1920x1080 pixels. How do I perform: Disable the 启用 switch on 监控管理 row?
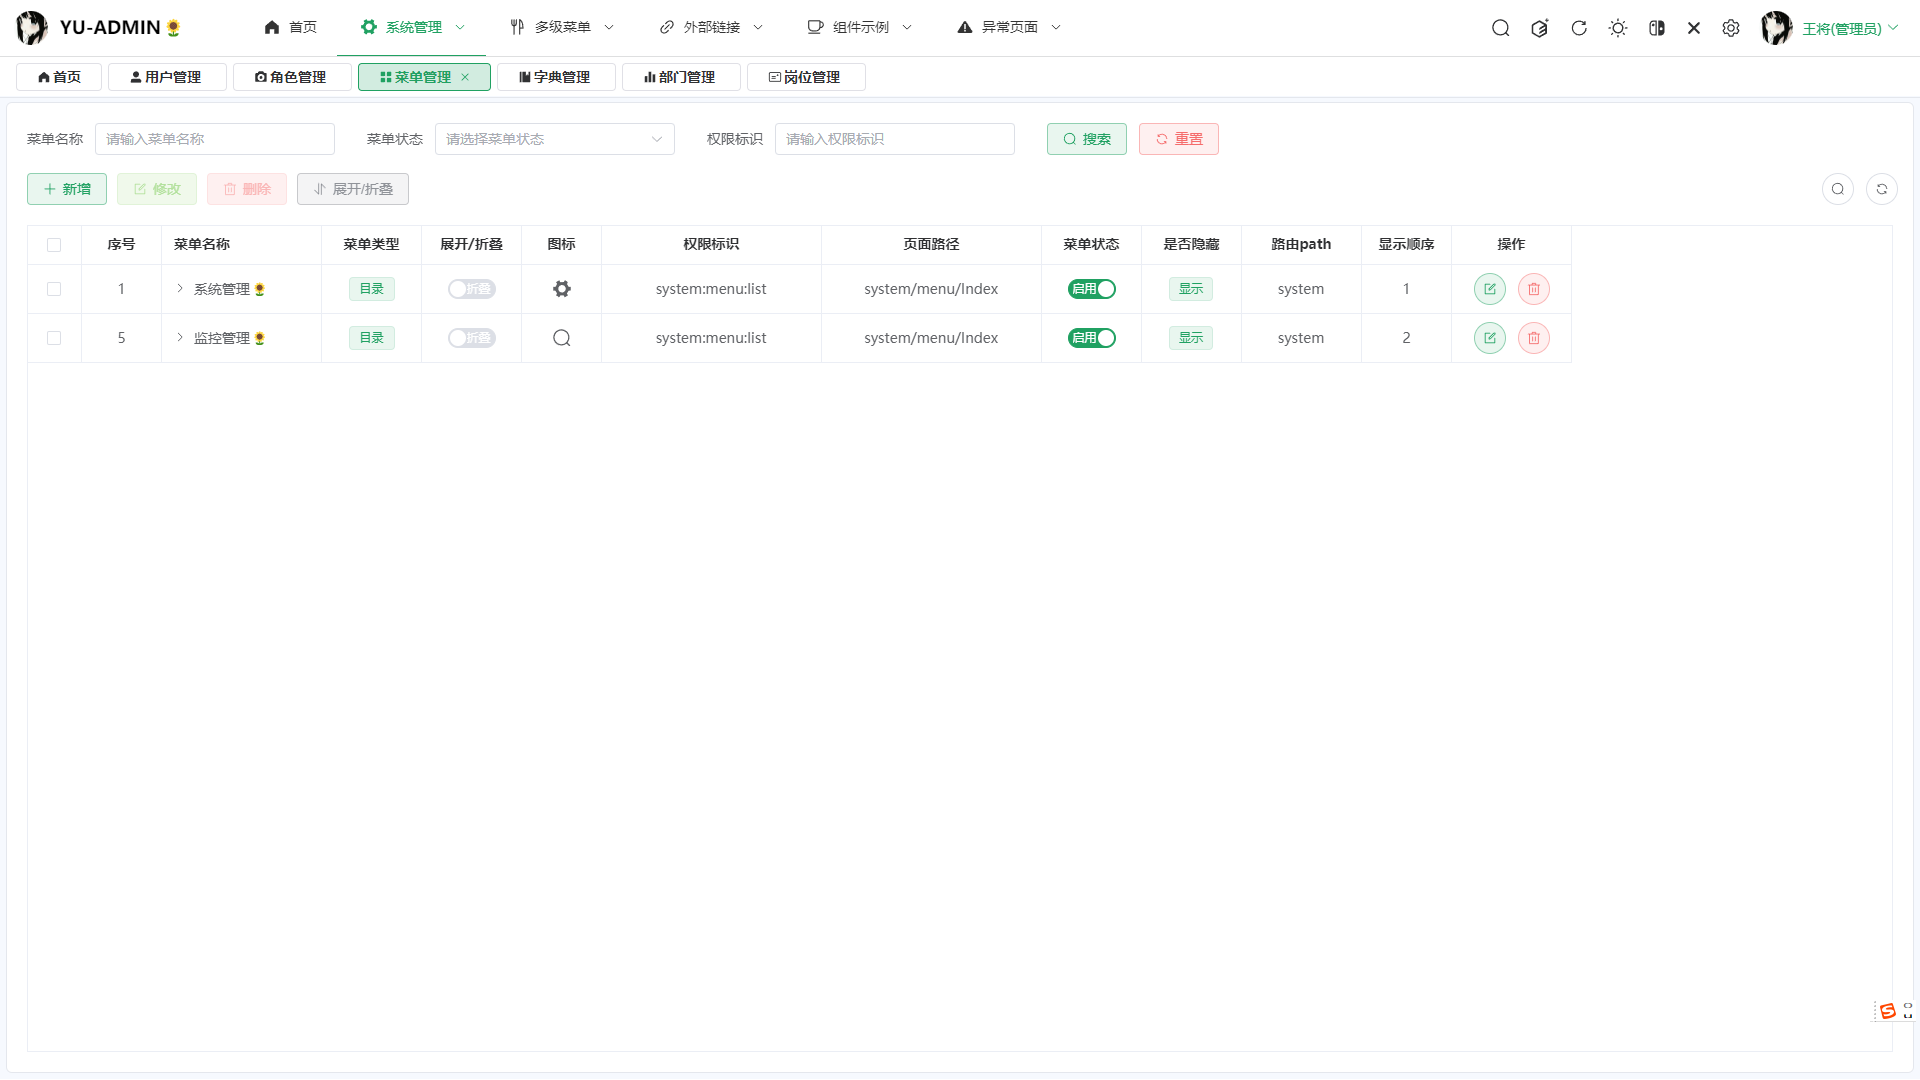1091,337
